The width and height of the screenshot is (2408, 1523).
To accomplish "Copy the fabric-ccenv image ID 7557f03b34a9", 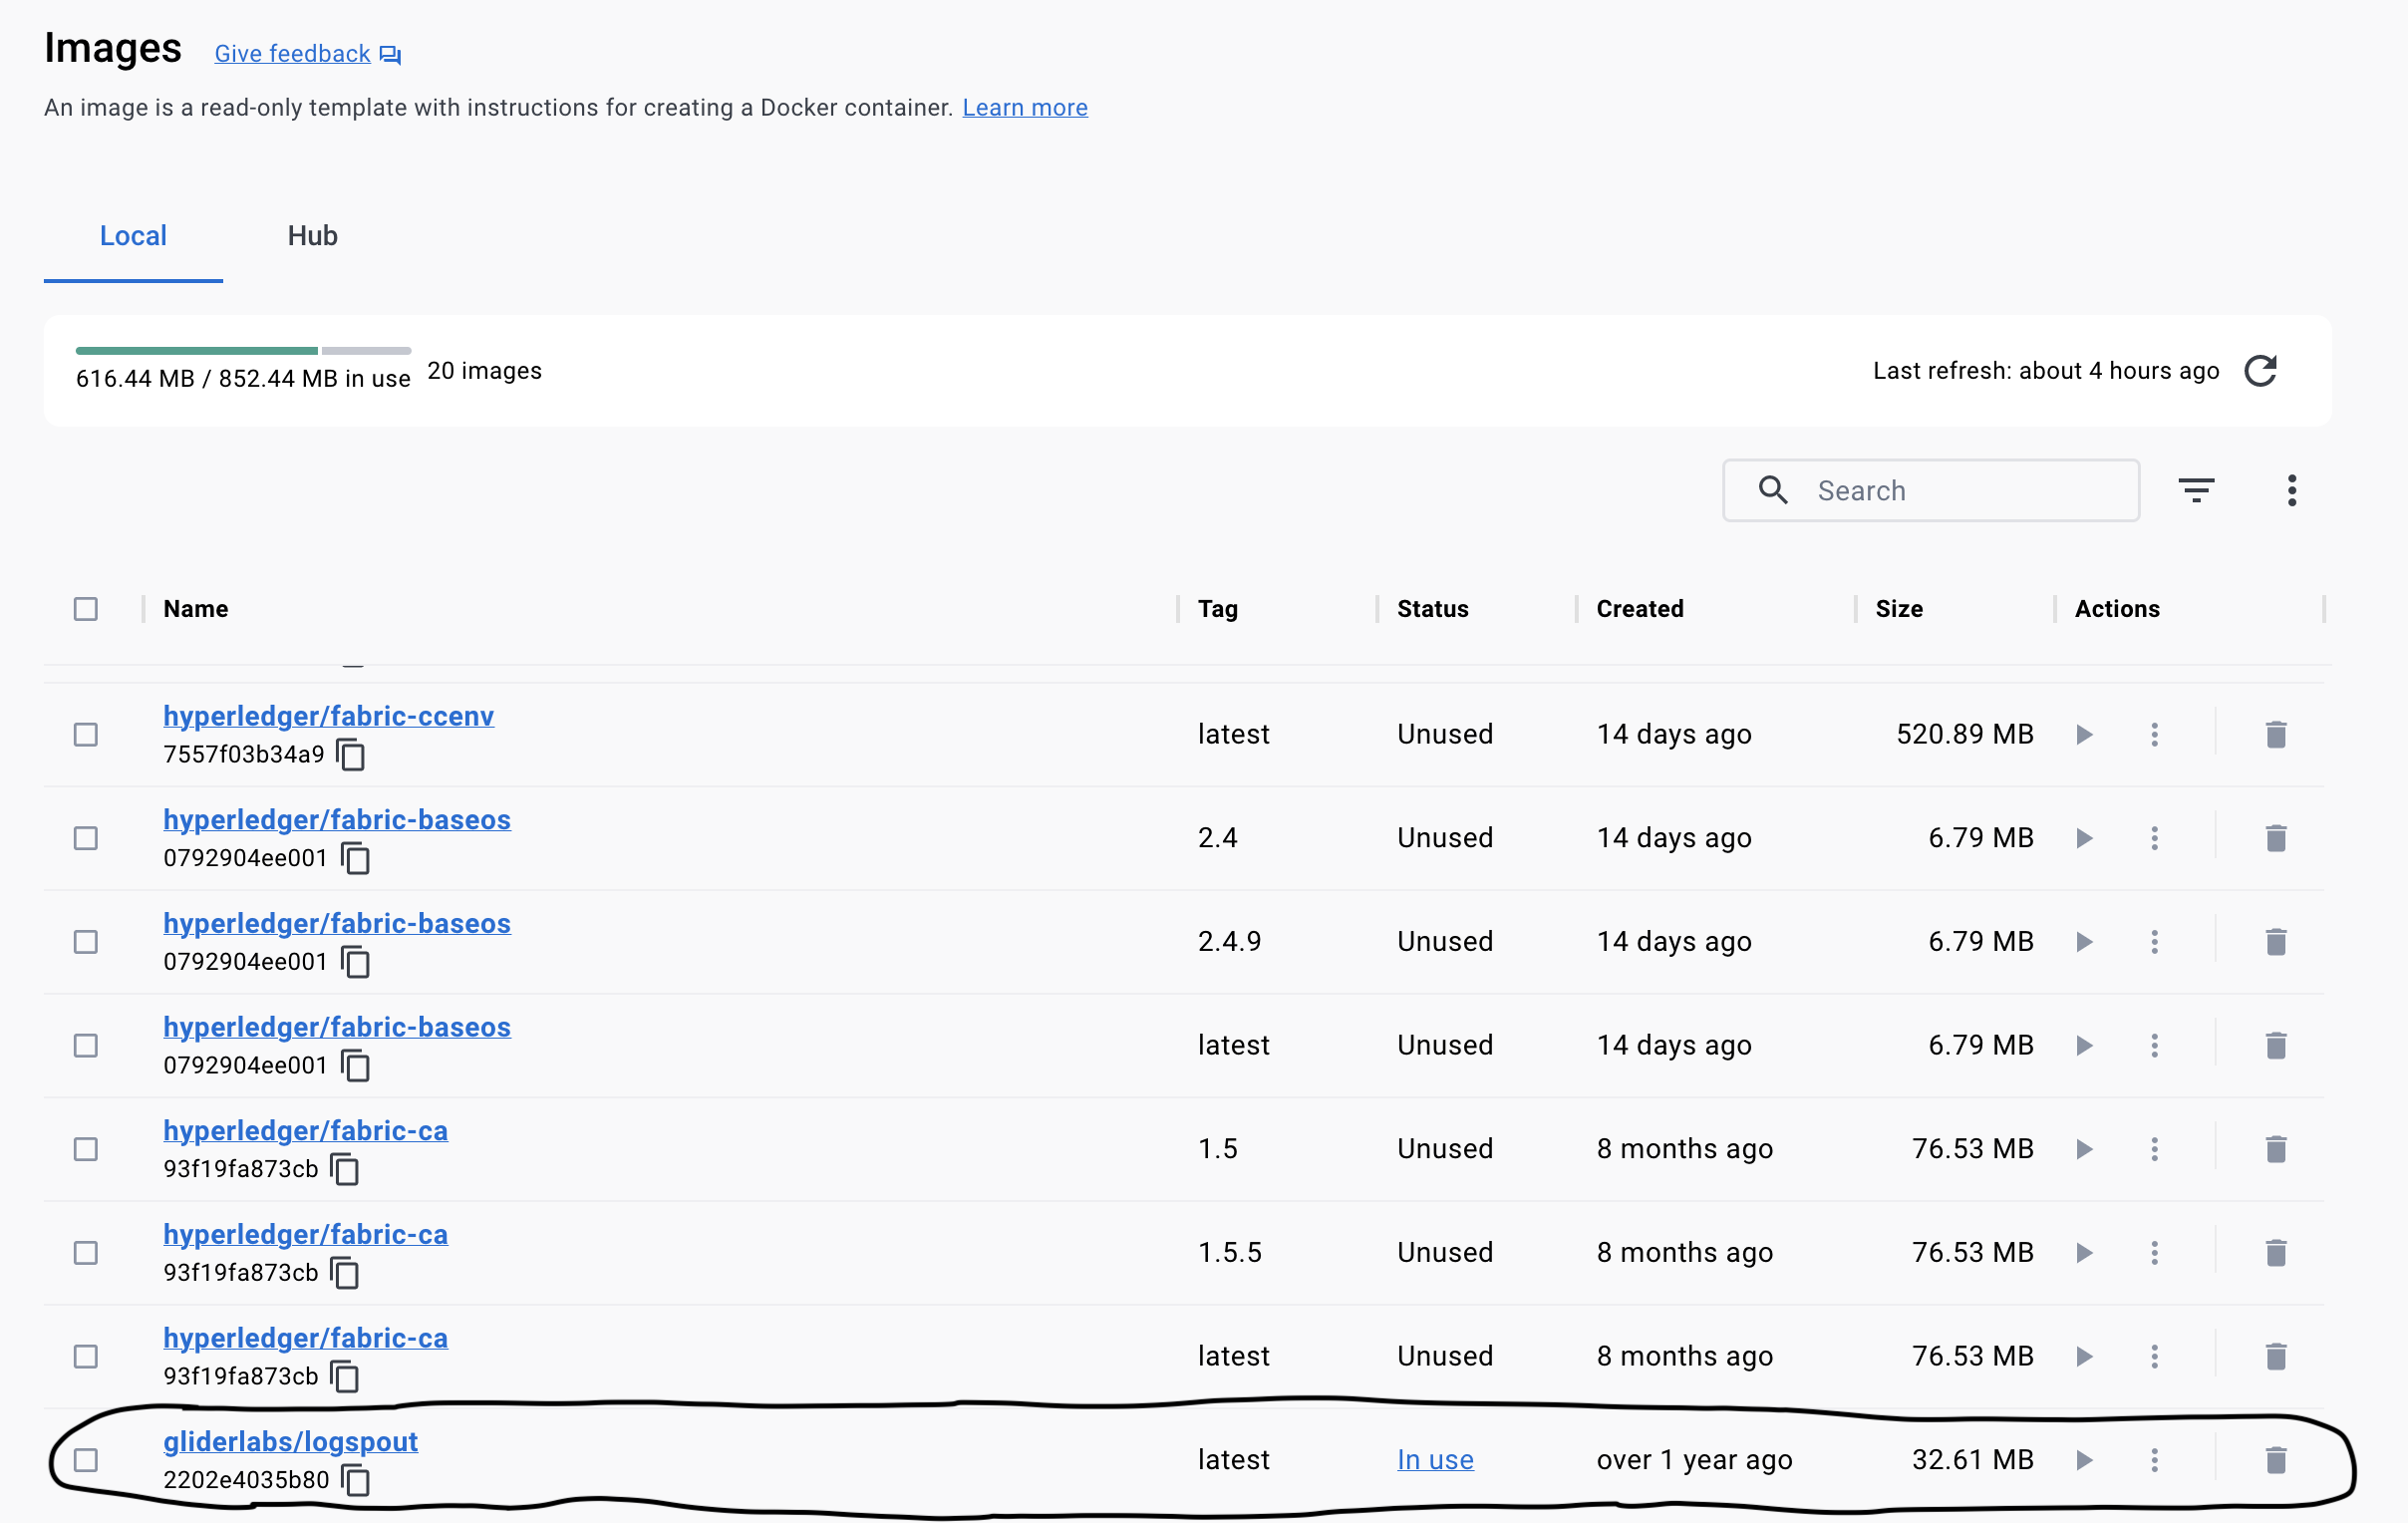I will click(351, 755).
